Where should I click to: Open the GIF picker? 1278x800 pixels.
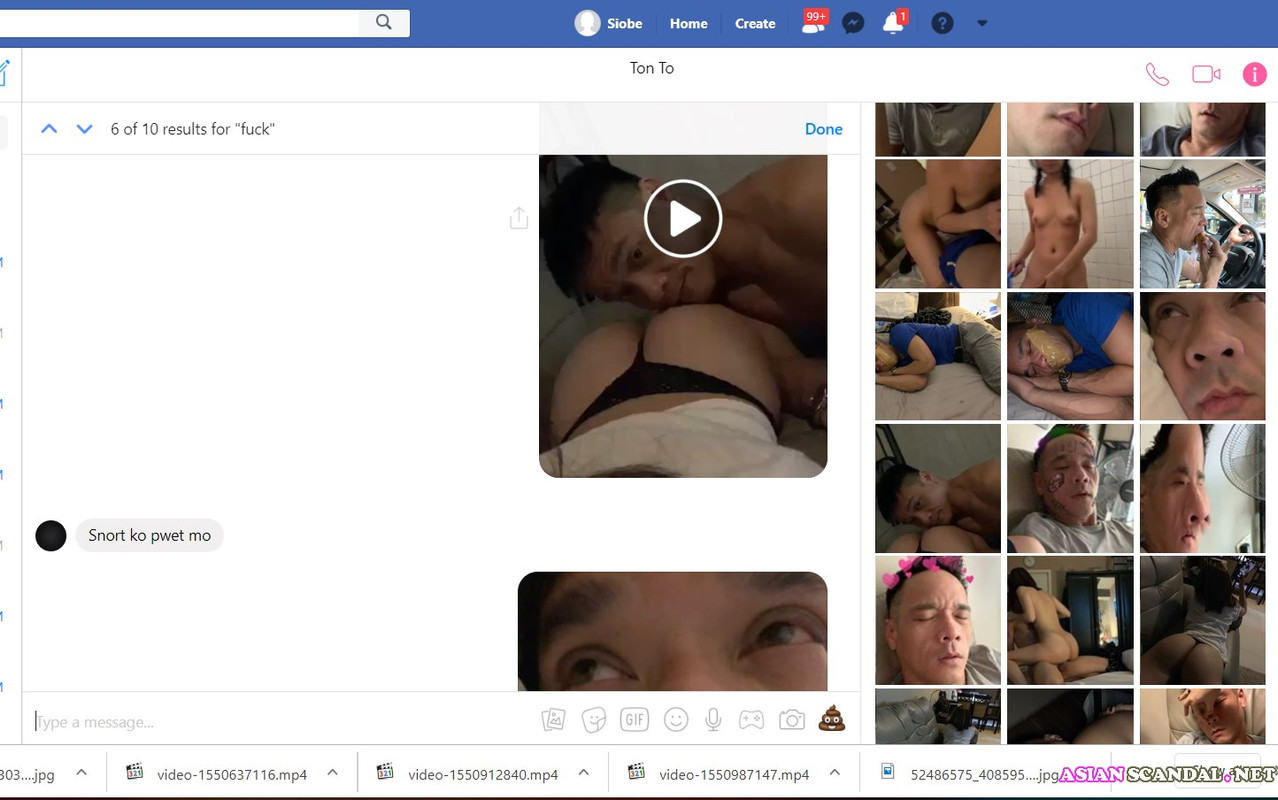[635, 719]
